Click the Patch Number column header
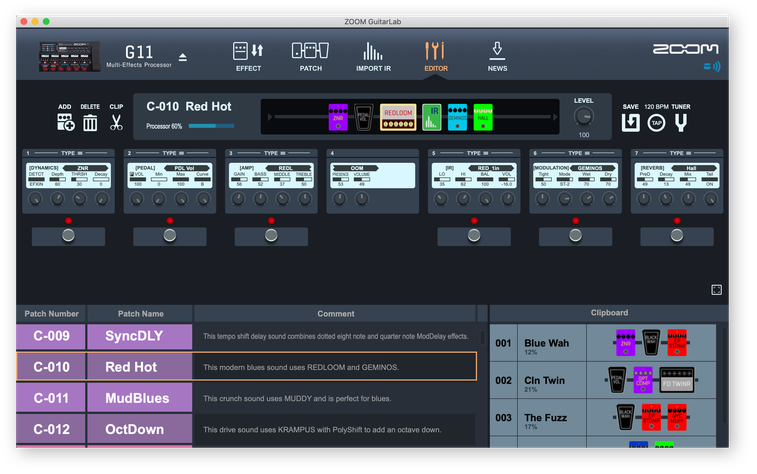 (x=51, y=314)
